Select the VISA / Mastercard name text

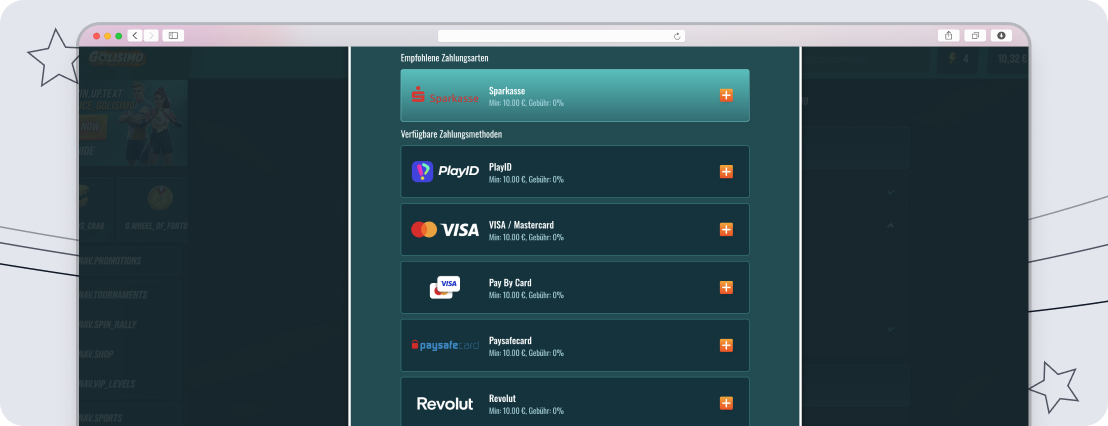pos(521,225)
